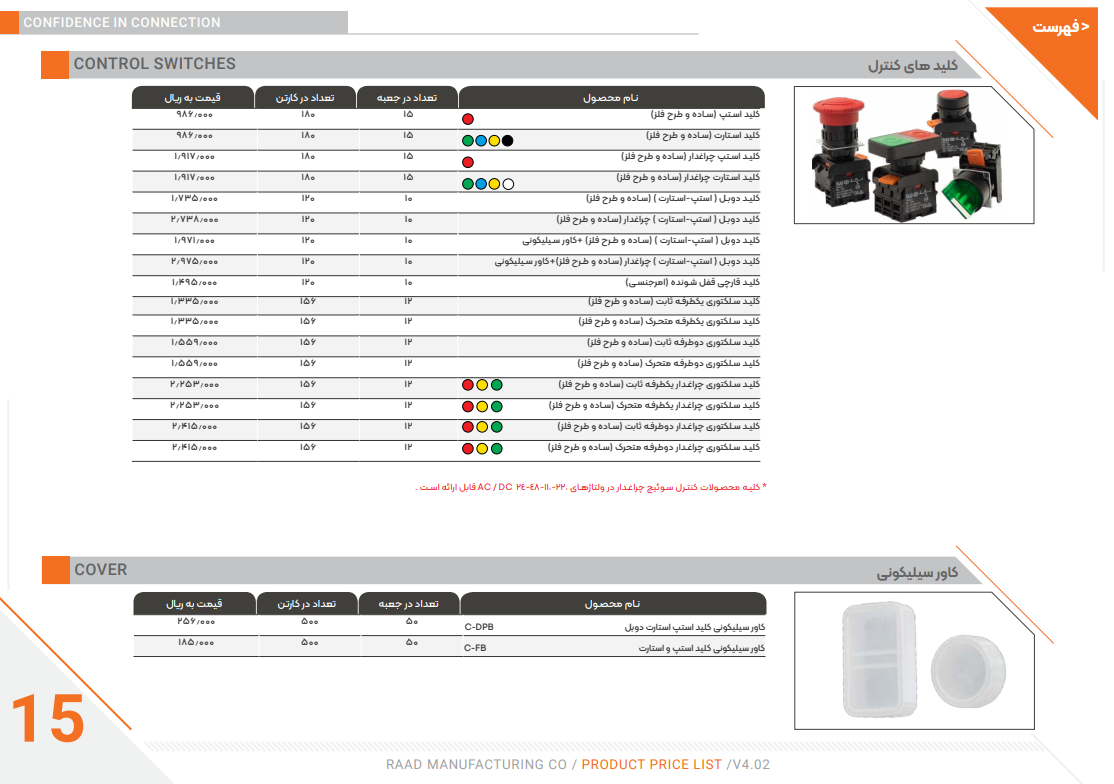Click the red dot in the first stop switch row
The image size is (1114, 784).
pyautogui.click(x=467, y=119)
